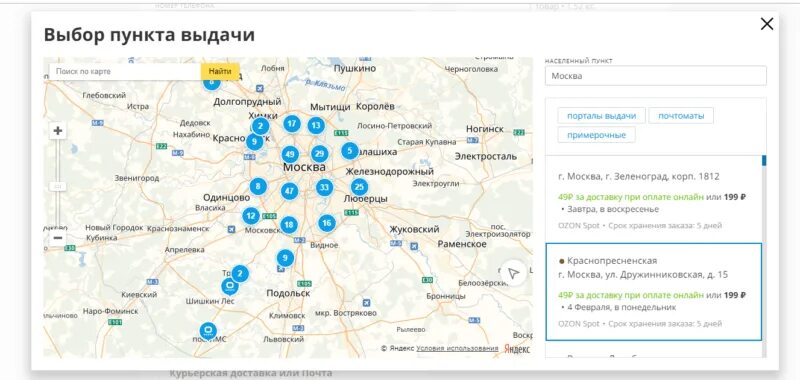Open cluster 9 north of Подольск
Viewport: 800px width, 380px height.
coord(285,258)
